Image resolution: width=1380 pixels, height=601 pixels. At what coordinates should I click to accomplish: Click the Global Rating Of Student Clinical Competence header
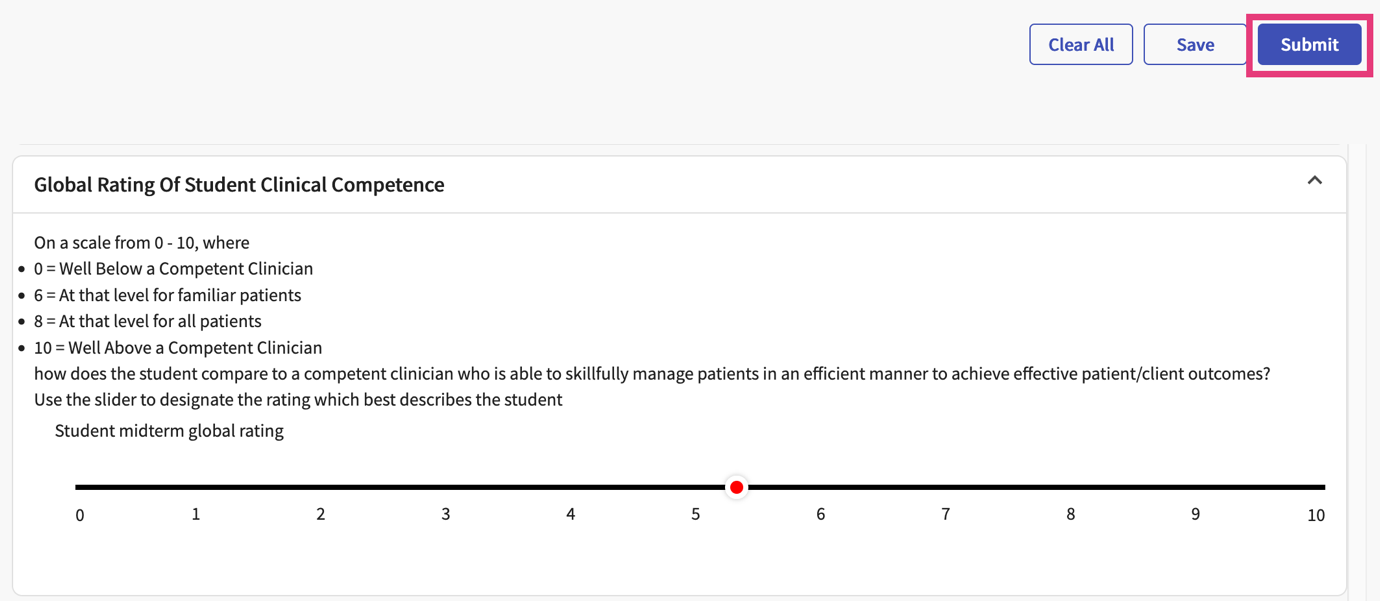pyautogui.click(x=239, y=185)
